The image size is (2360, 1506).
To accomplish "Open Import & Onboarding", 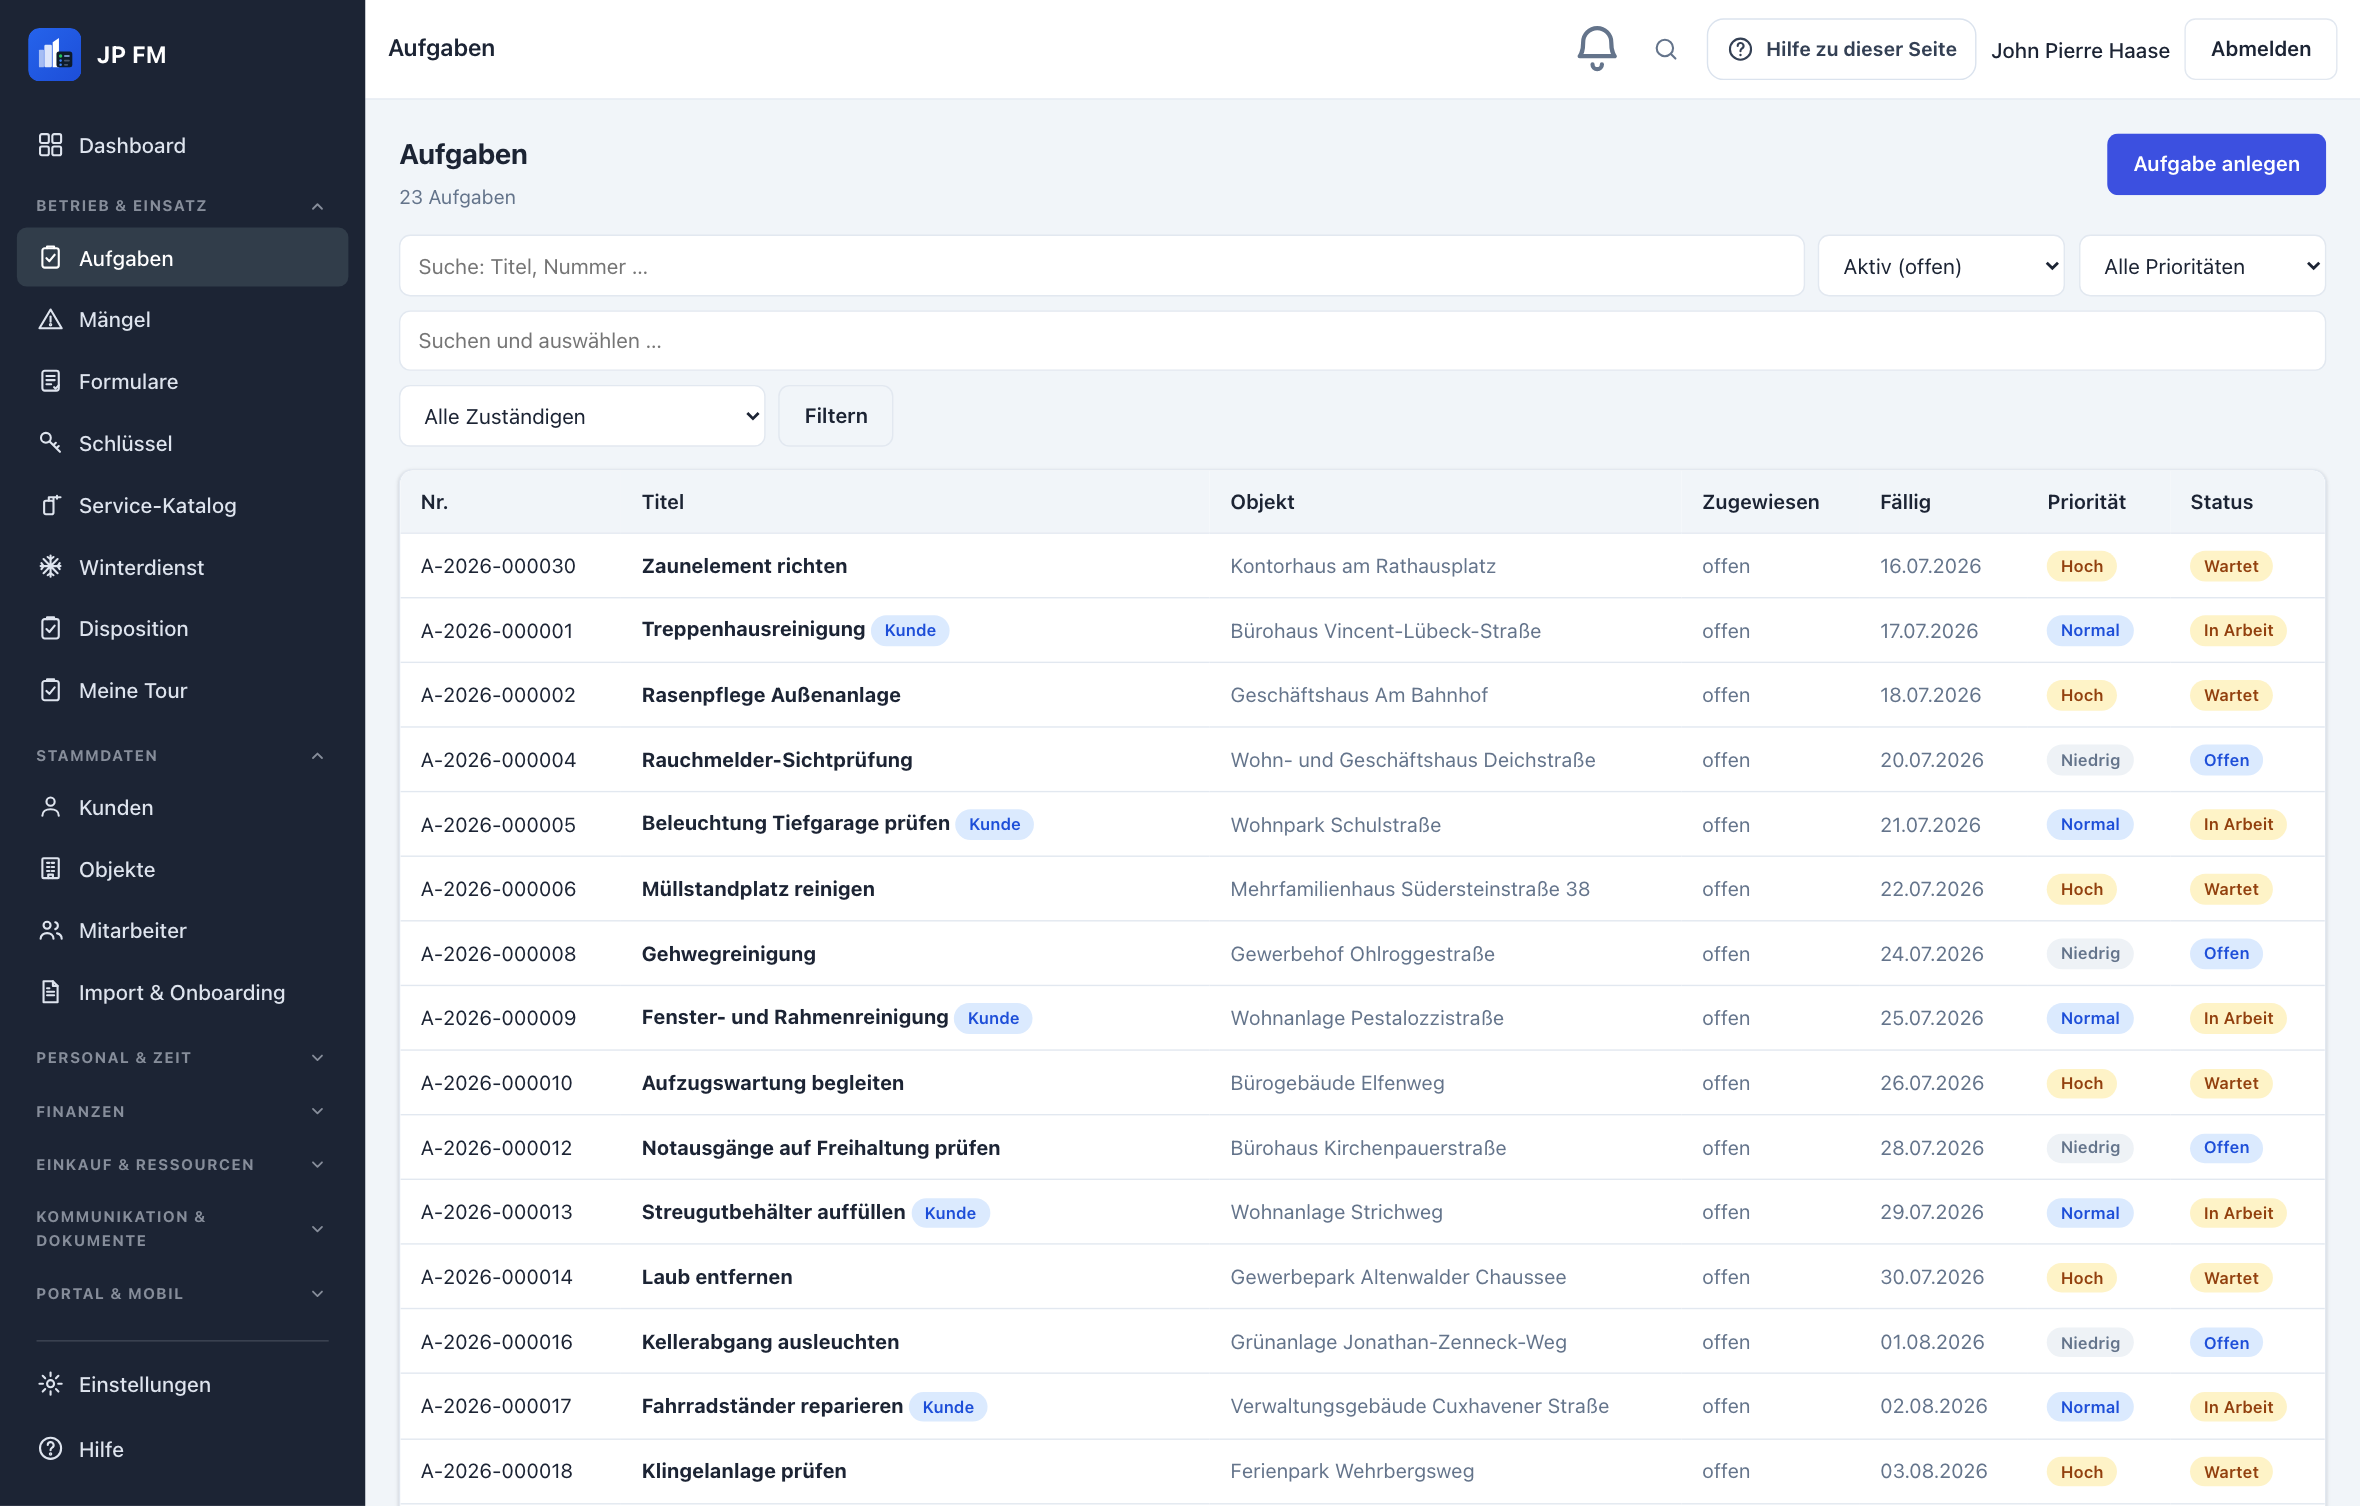I will [x=182, y=992].
